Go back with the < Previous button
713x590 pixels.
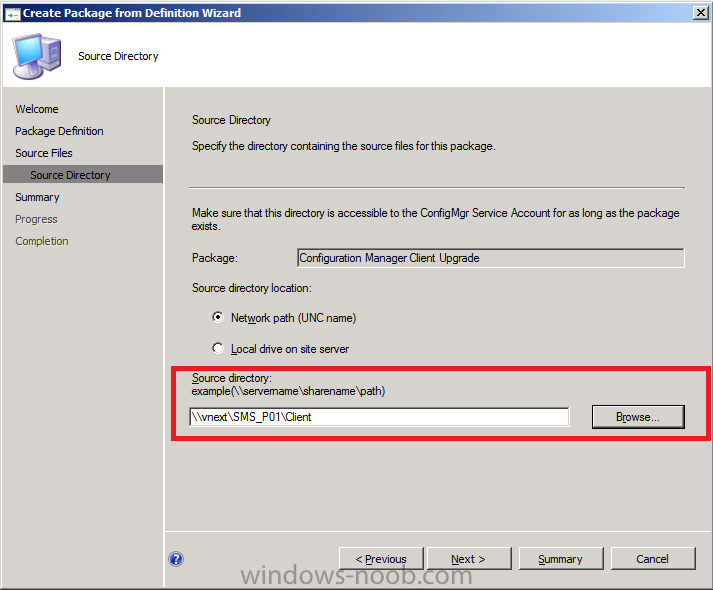click(x=381, y=559)
